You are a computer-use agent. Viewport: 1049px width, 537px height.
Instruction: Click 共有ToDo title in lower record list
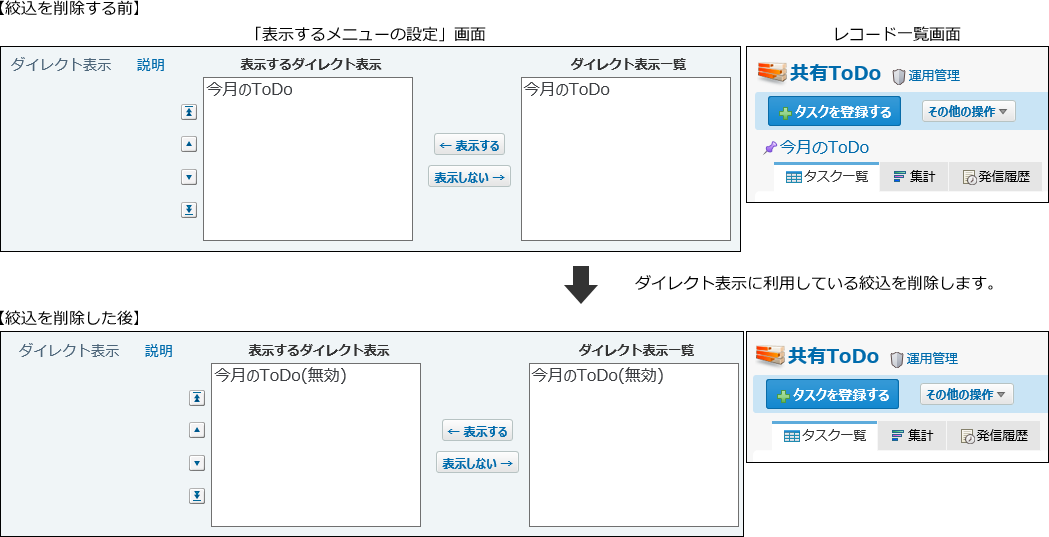833,356
